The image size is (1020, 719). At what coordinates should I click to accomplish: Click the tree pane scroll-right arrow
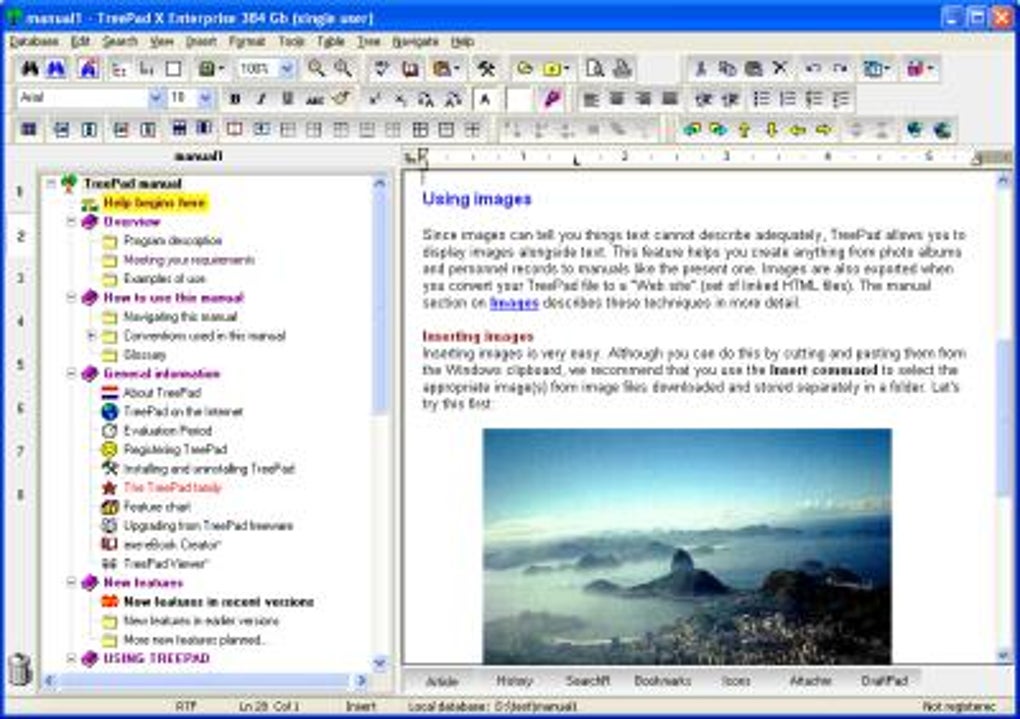pos(361,681)
